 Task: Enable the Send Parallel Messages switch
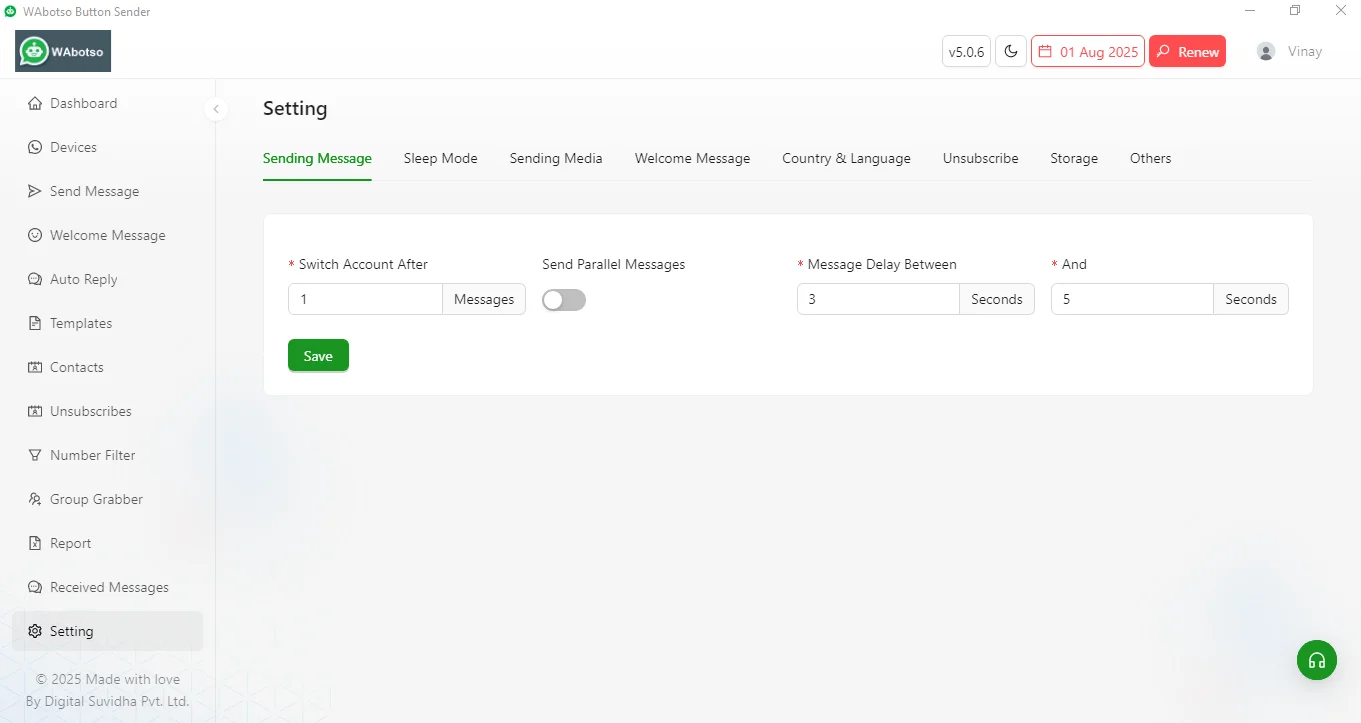click(564, 300)
